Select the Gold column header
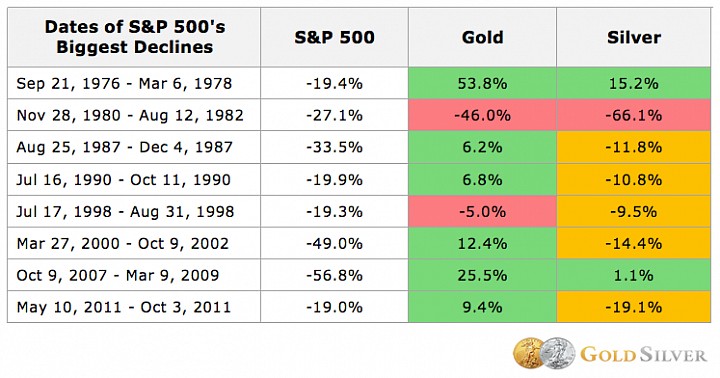 (482, 37)
